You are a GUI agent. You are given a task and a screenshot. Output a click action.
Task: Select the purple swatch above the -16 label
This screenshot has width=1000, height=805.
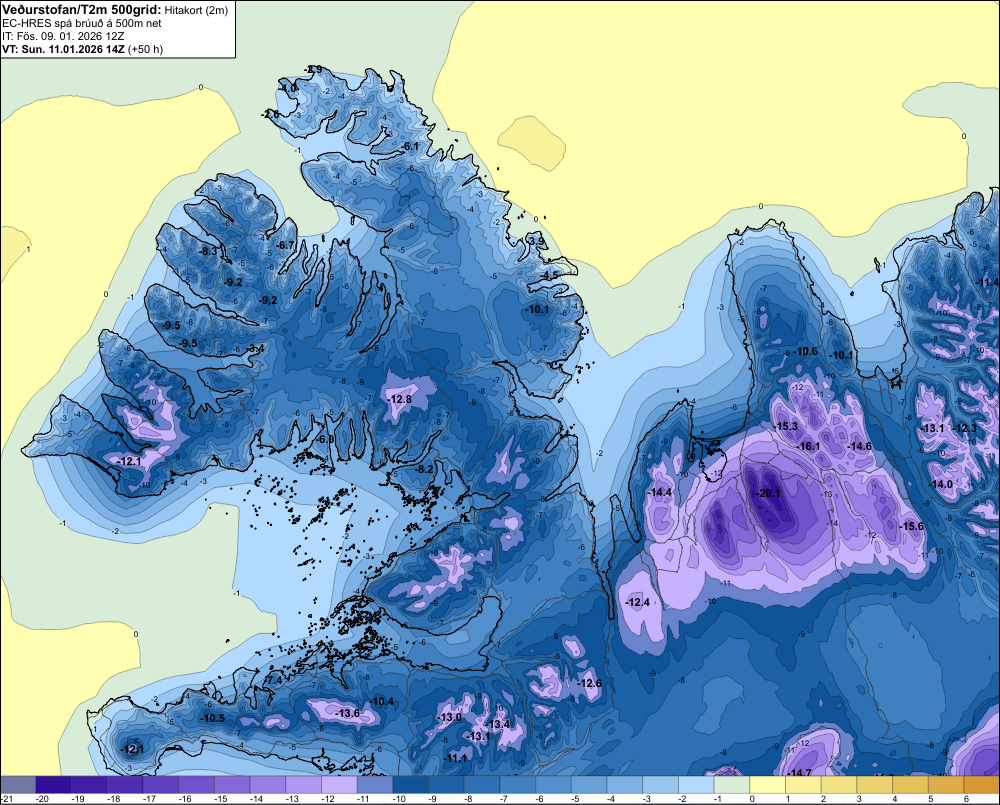(x=196, y=785)
